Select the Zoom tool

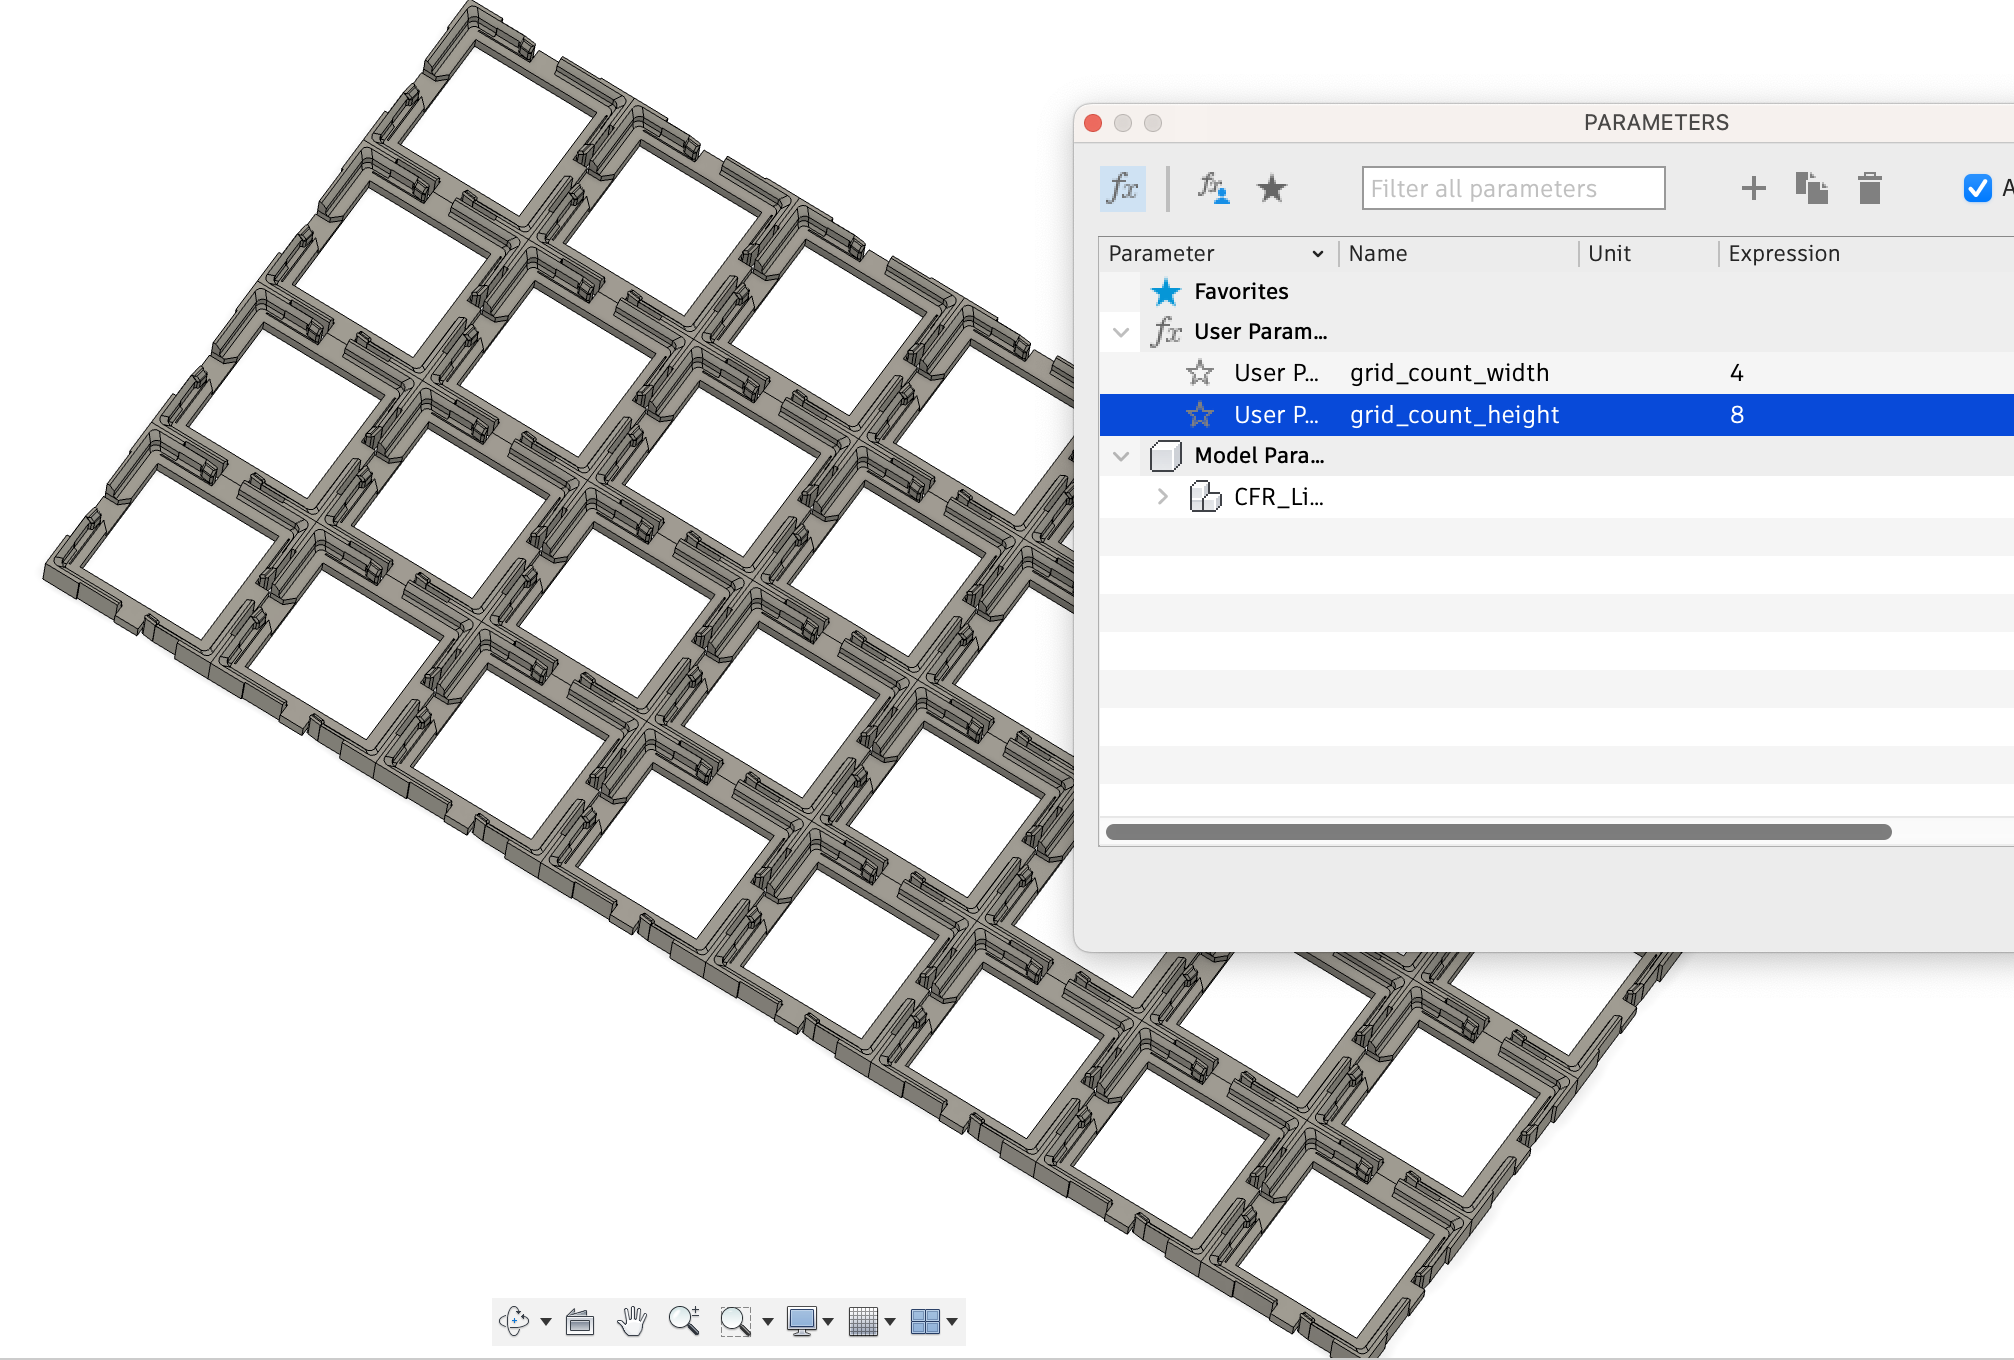[684, 1321]
